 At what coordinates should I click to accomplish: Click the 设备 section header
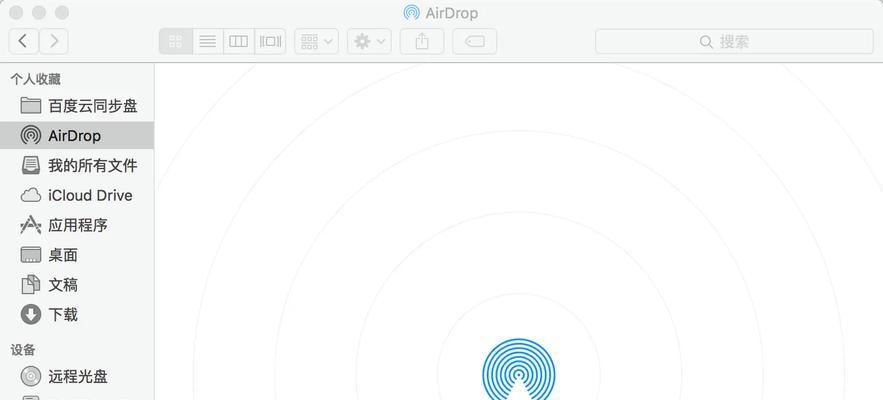[x=23, y=349]
